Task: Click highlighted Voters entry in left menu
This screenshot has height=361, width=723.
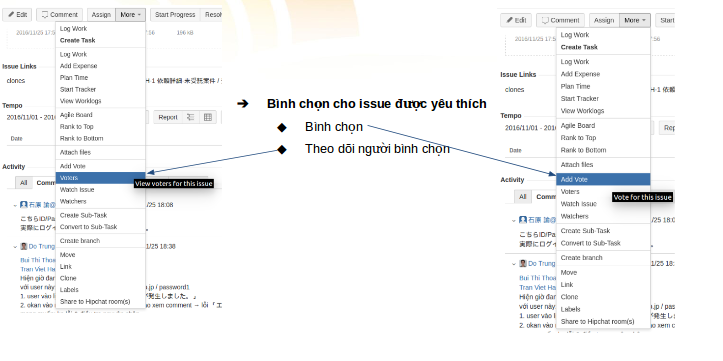Action: tap(101, 178)
